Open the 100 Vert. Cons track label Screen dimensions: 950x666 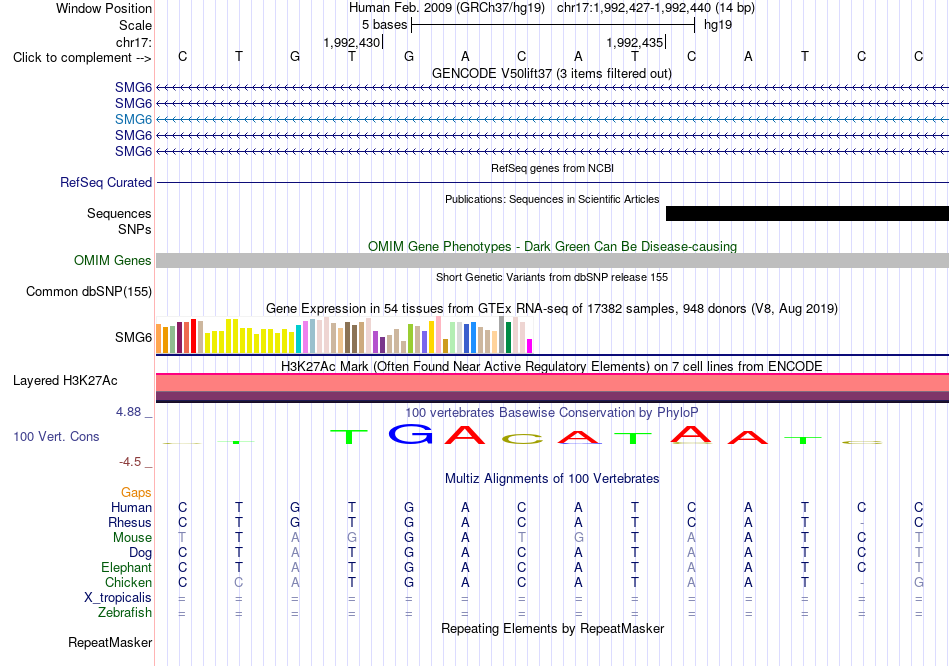[56, 436]
